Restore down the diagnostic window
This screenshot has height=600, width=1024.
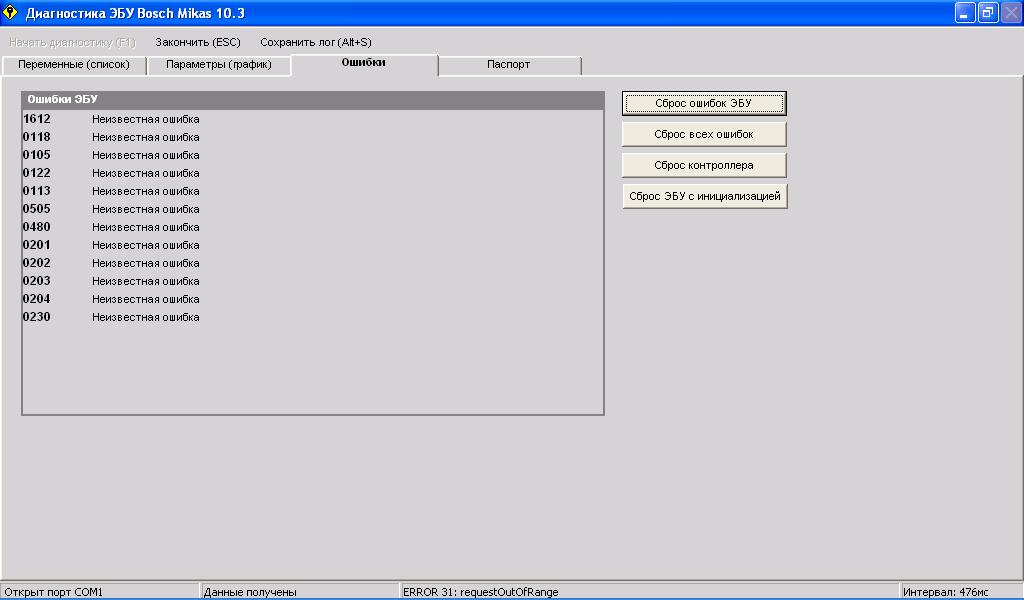pyautogui.click(x=987, y=12)
